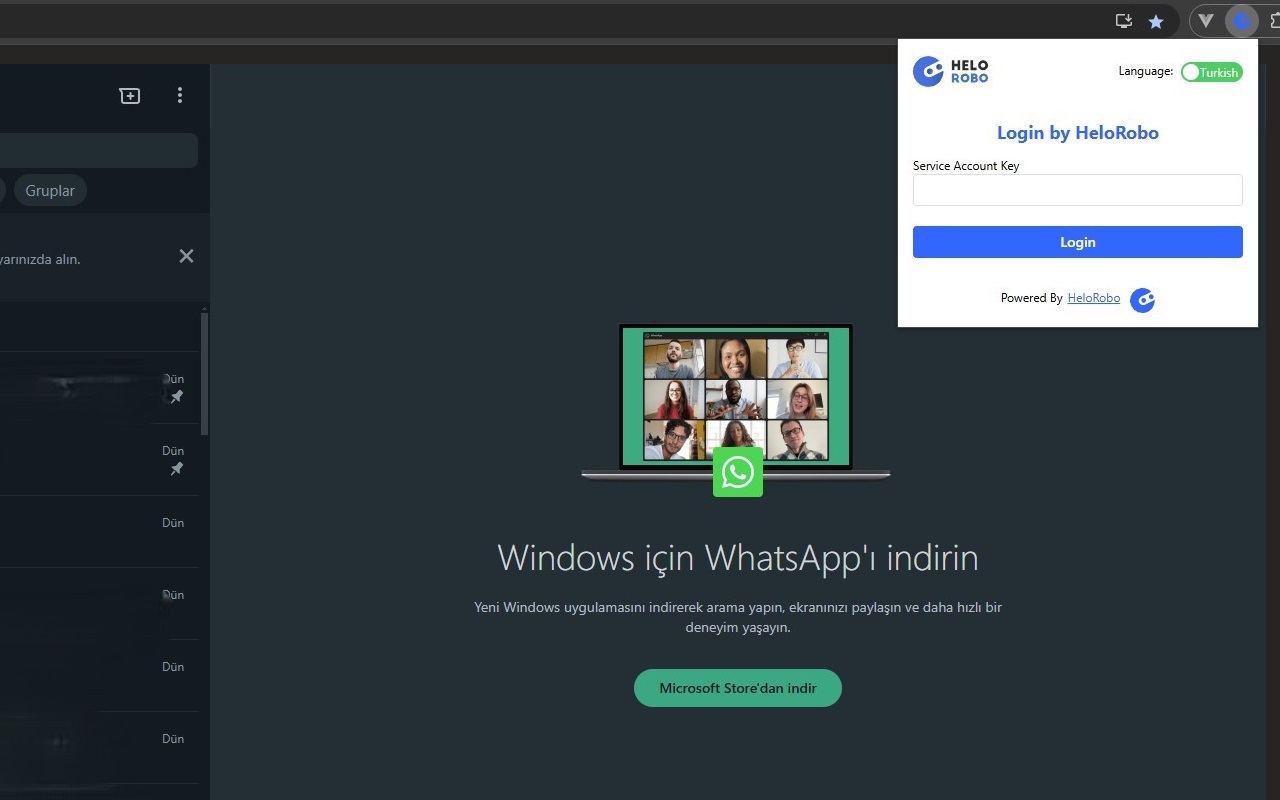Dismiss the WhatsApp notification banner
The width and height of the screenshot is (1280, 800).
[186, 256]
